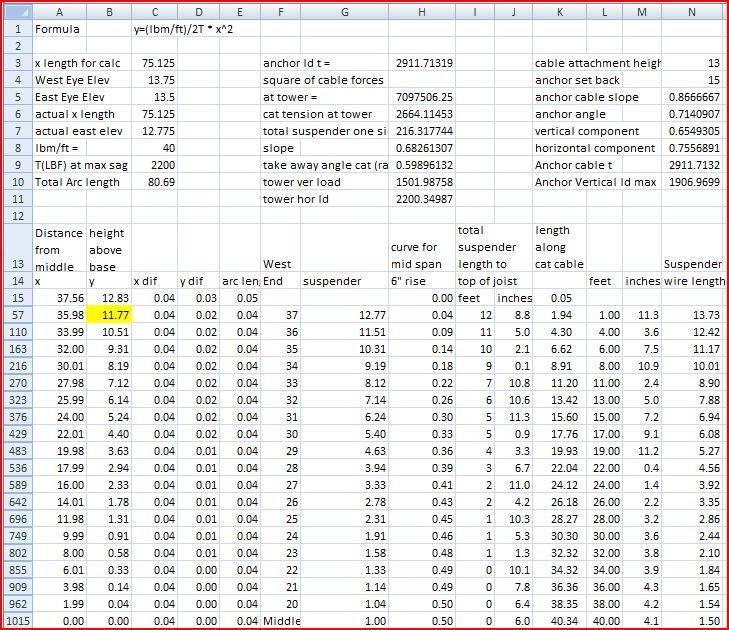Select row 1015 header
The width and height of the screenshot is (729, 630).
coord(18,621)
